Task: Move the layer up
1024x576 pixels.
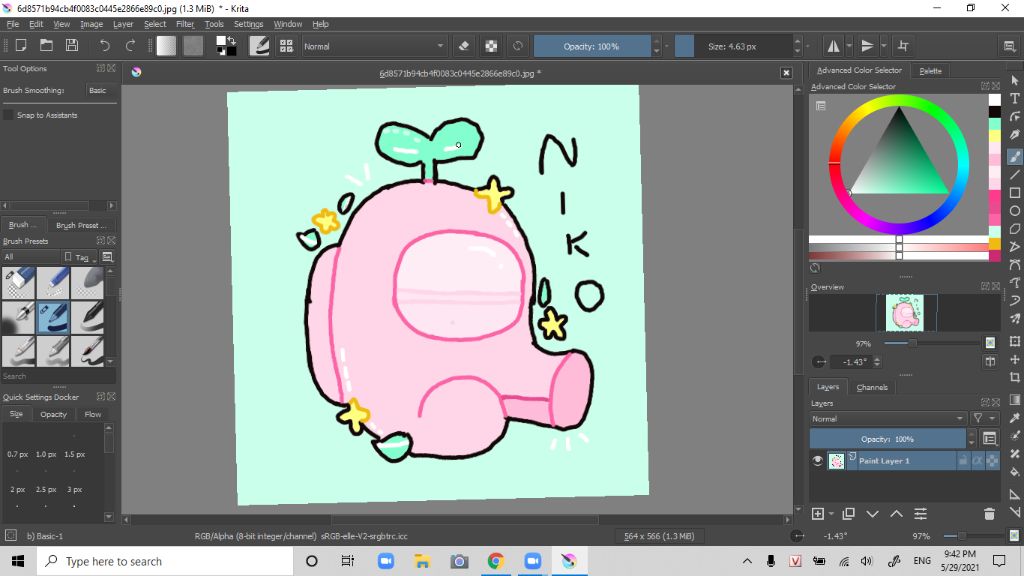Action: click(x=897, y=514)
